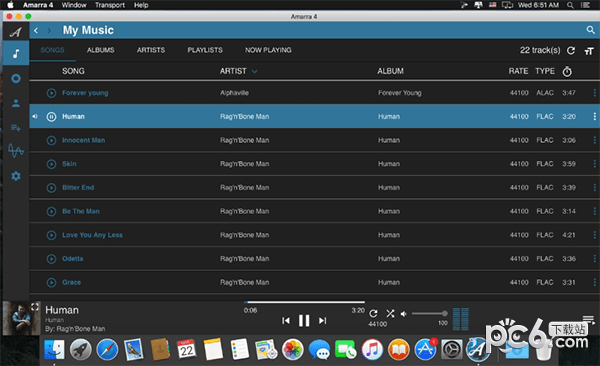Pause playback in the bottom bar

(x=304, y=320)
